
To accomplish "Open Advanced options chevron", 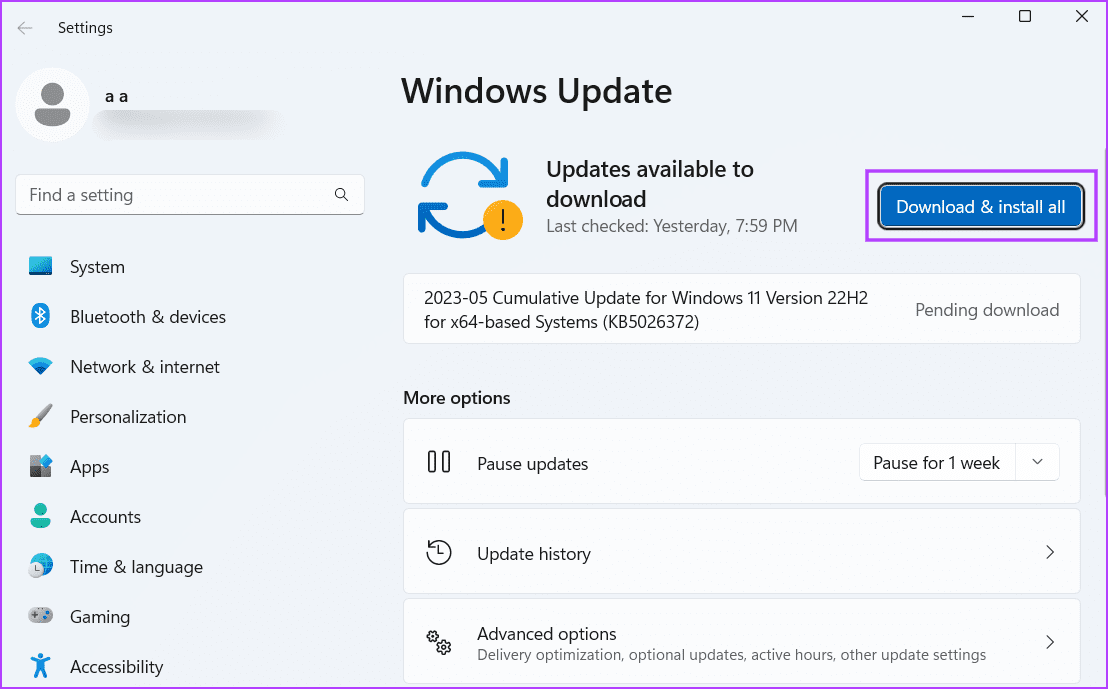I will coord(1050,642).
